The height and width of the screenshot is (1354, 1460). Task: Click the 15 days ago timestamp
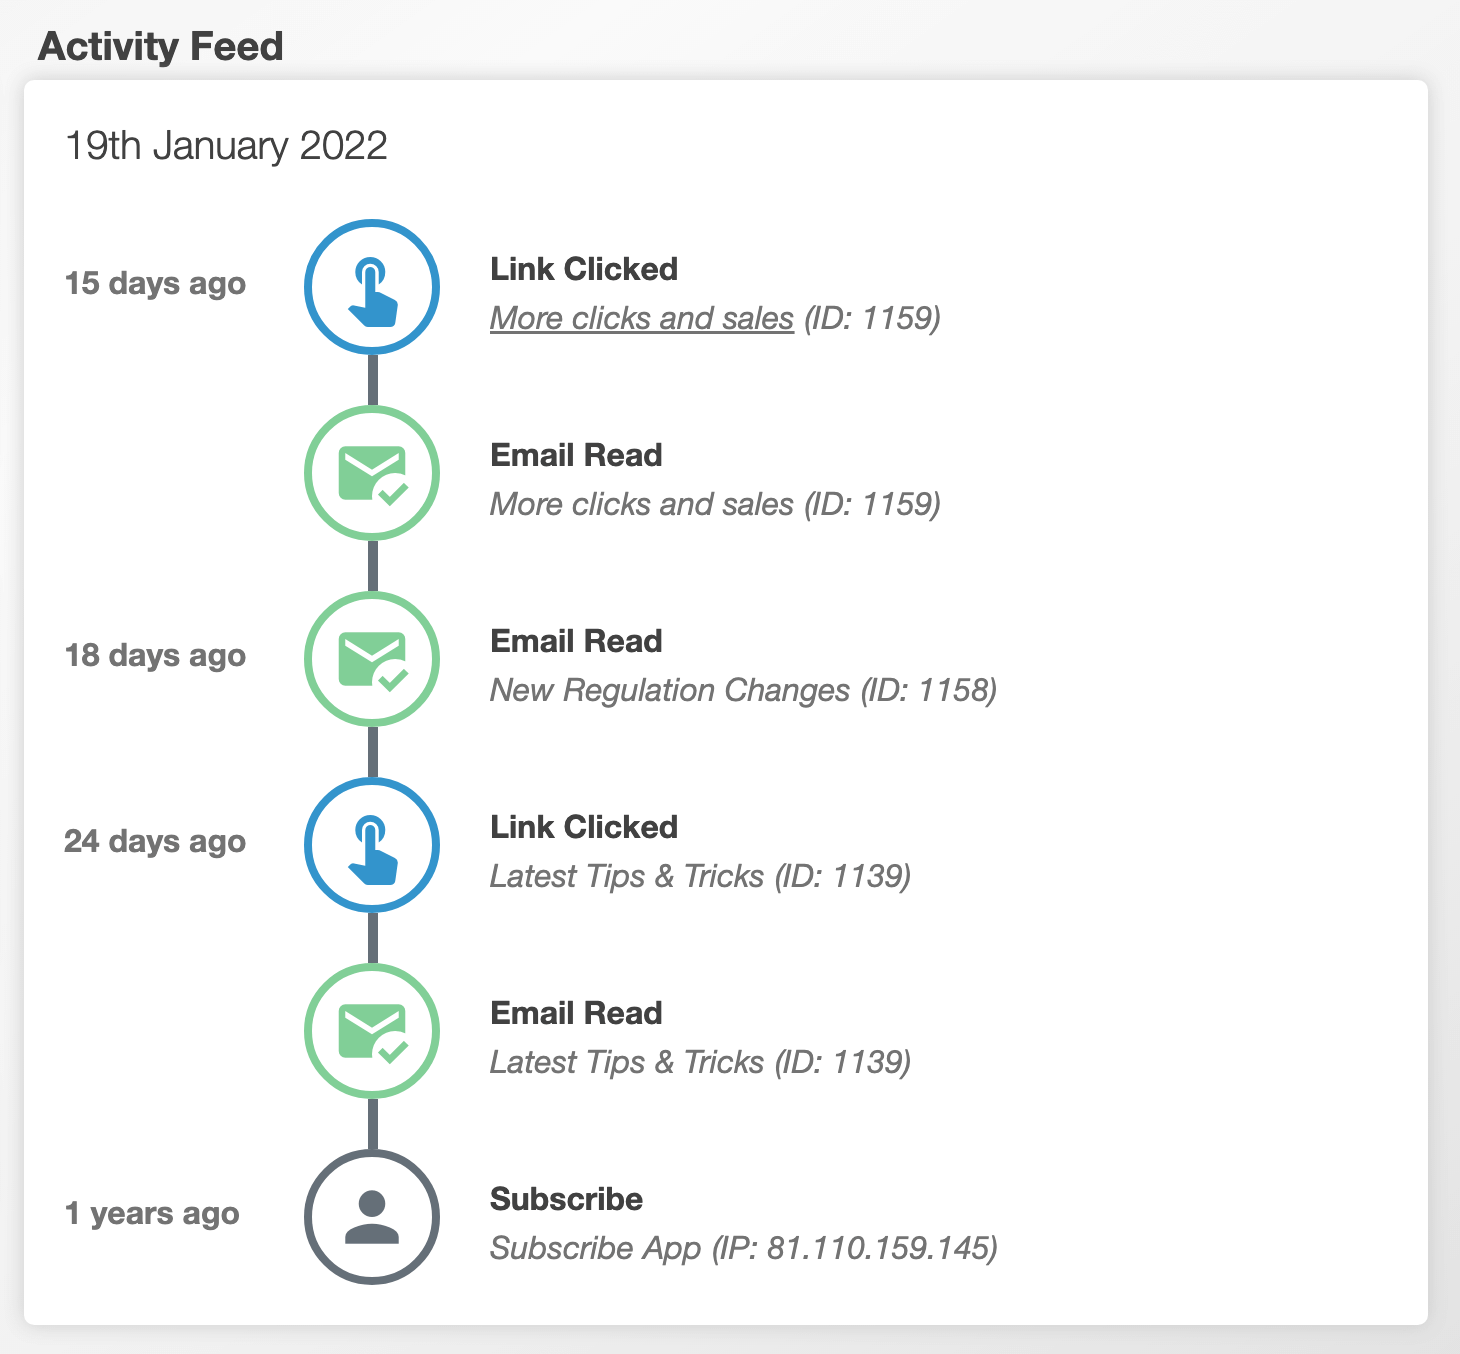tap(155, 283)
